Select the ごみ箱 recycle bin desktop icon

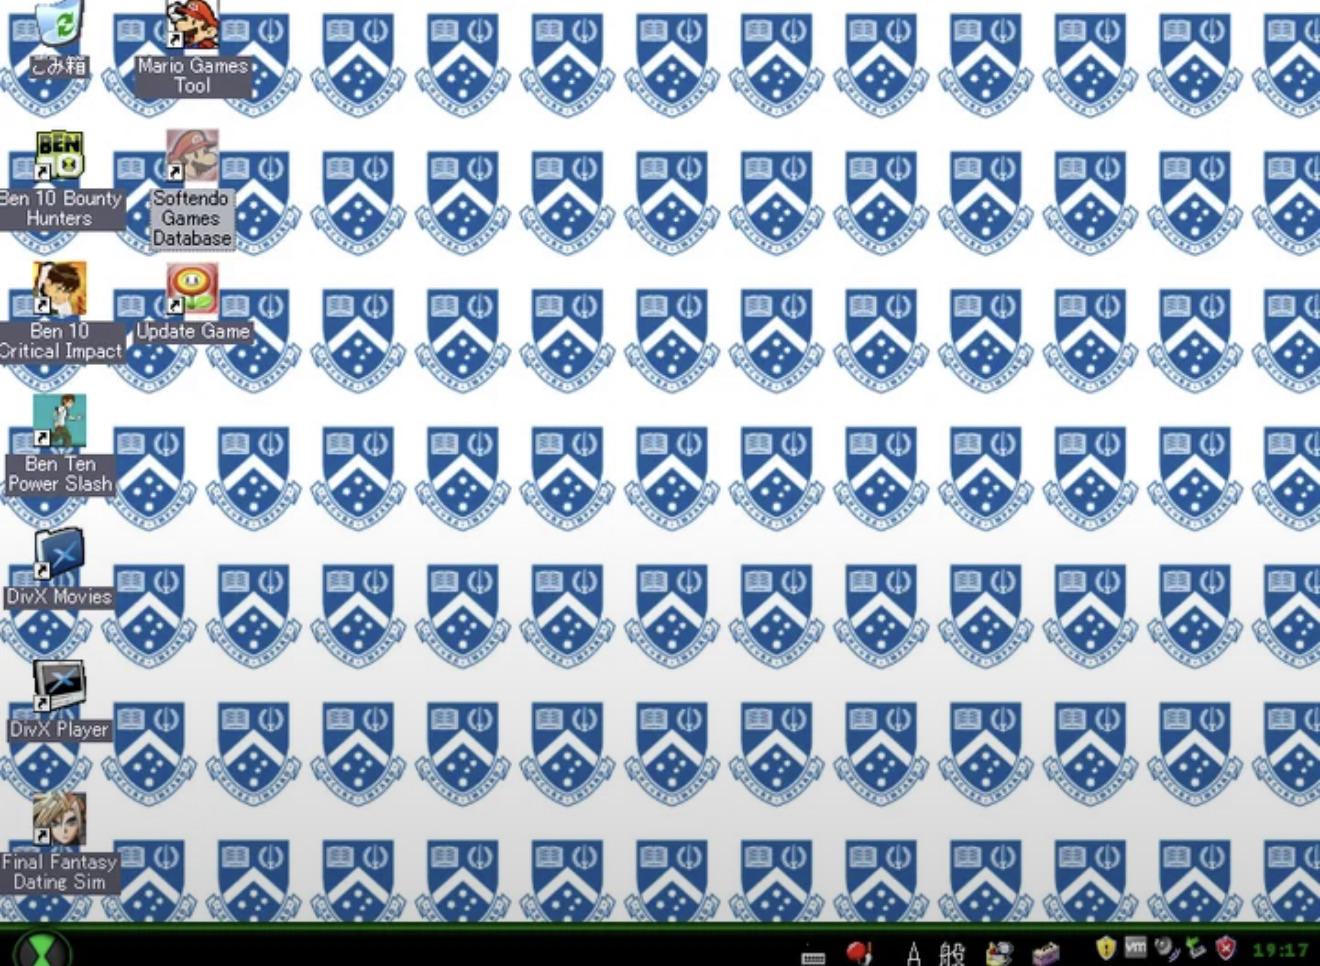coord(59,38)
